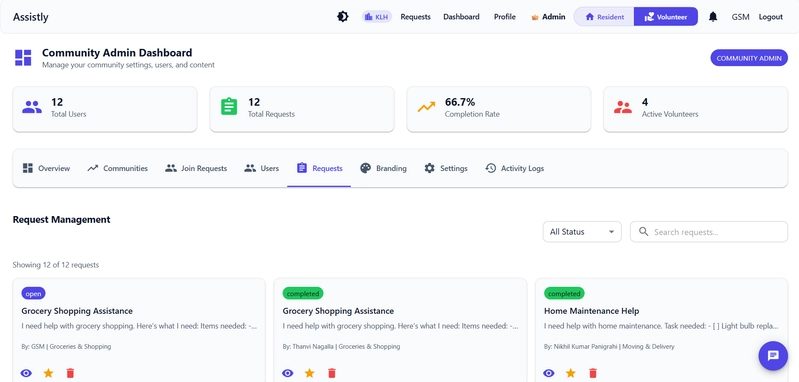The image size is (799, 382).
Task: Switch to Volunteer mode
Action: (665, 17)
